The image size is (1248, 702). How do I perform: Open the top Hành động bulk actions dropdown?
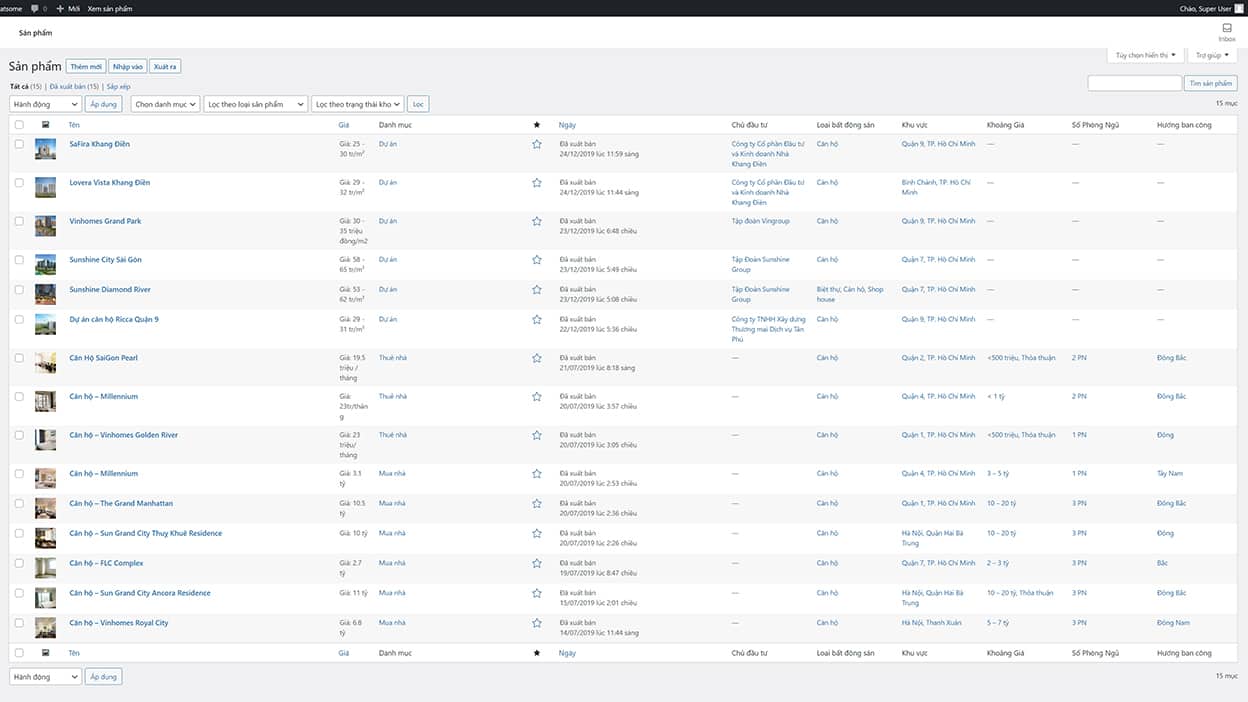coord(45,104)
